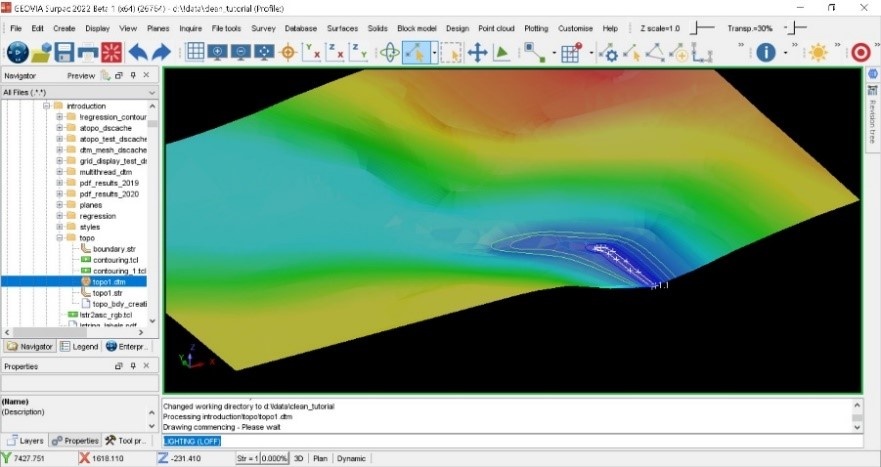Select the point selection arrow tool
Viewport: 881px width, 467px height.
tap(416, 52)
